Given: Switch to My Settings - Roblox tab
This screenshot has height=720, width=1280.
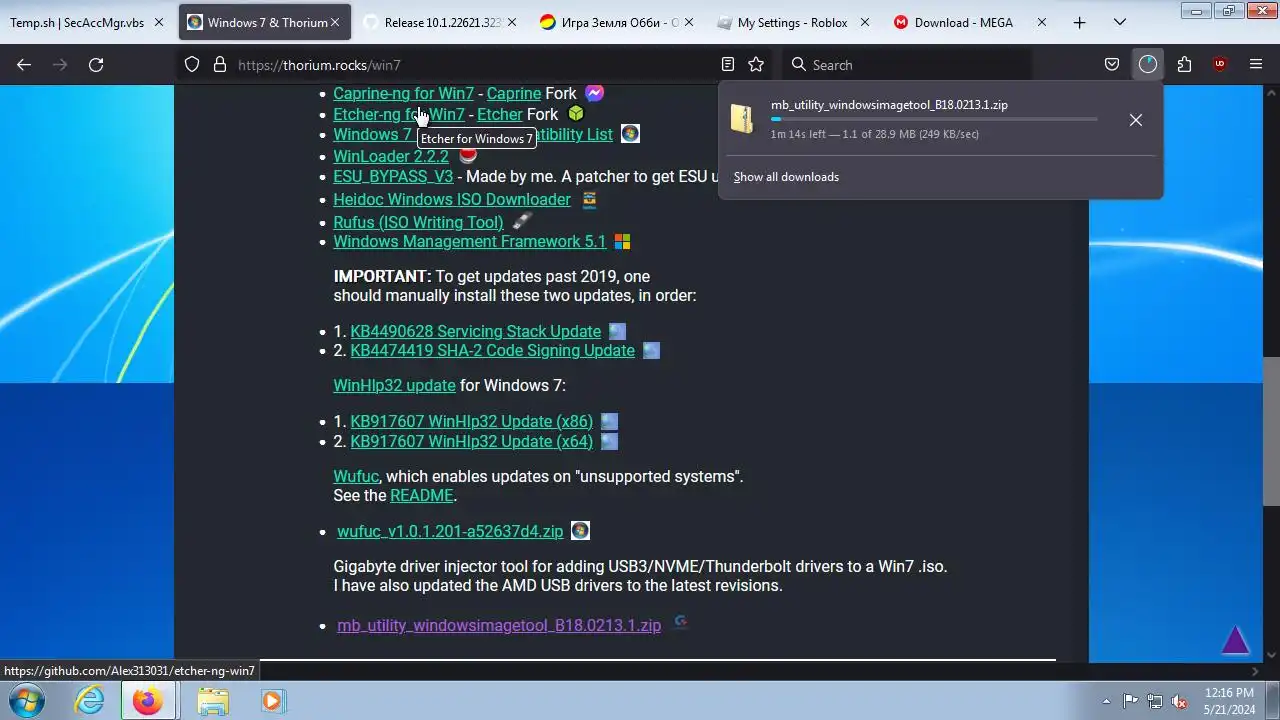Looking at the screenshot, I should (x=794, y=22).
